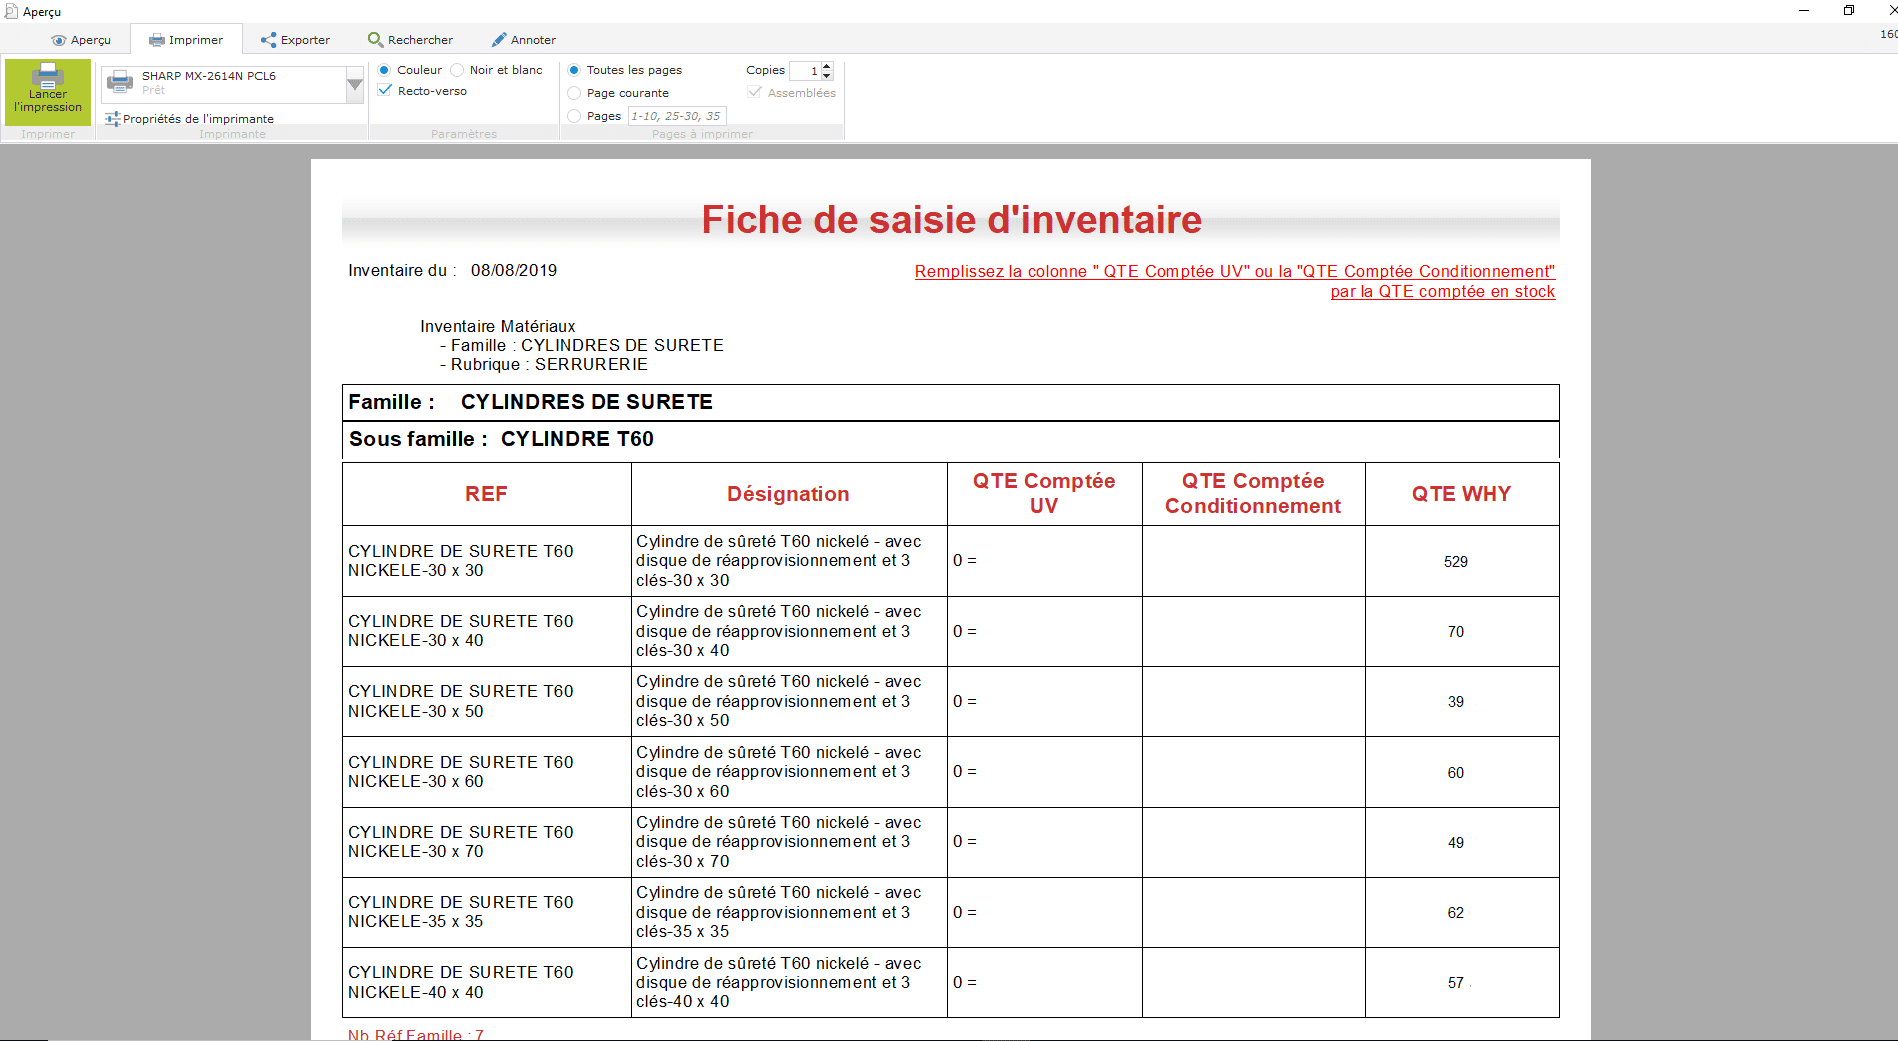Click the Propriétés de l'imprimante sliders icon
The height and width of the screenshot is (1041, 1898).
point(112,119)
